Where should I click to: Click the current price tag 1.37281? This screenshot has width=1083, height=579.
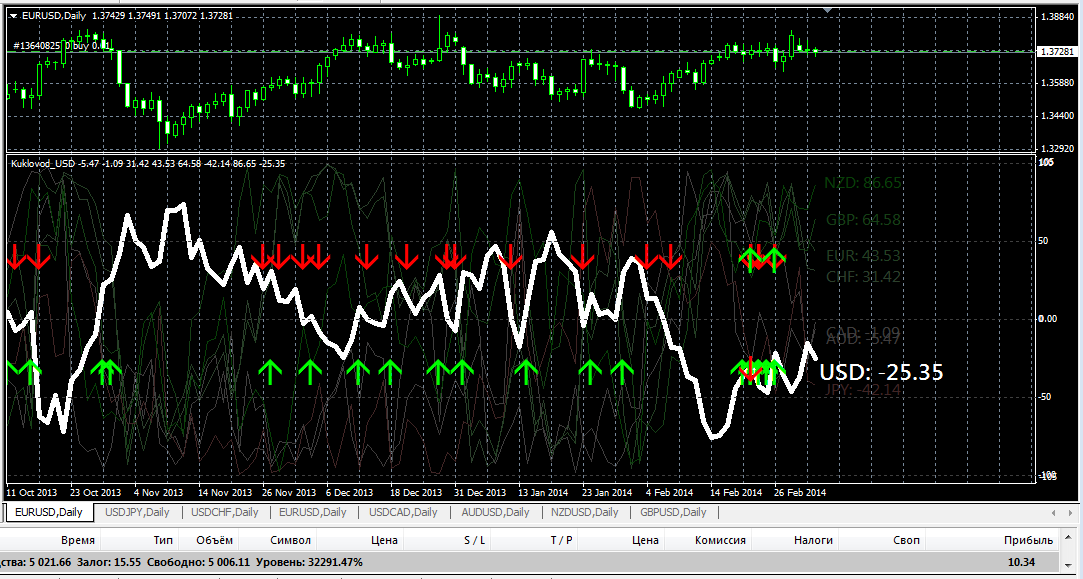[x=1057, y=52]
